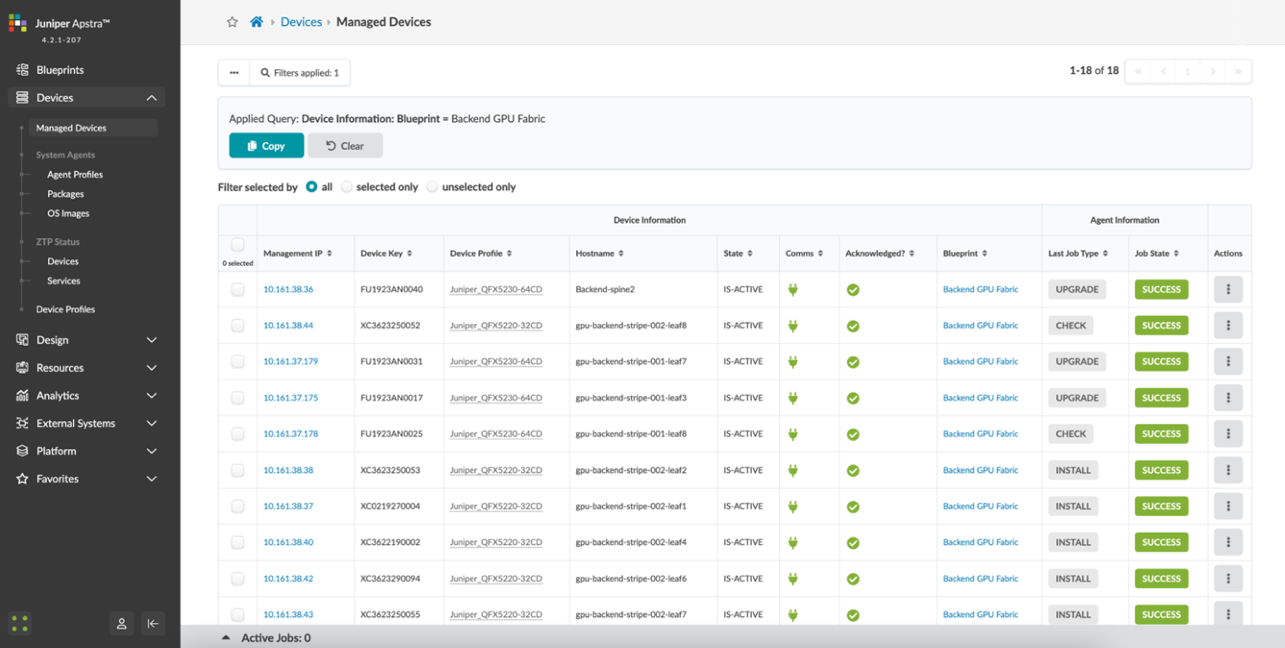Open the Filters applied search box

(x=299, y=73)
